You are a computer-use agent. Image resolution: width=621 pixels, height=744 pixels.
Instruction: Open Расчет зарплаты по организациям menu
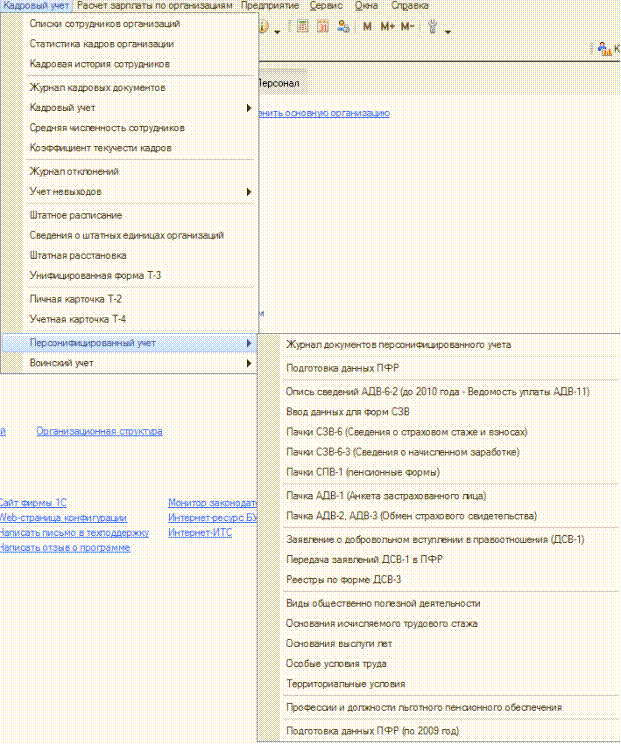(155, 6)
